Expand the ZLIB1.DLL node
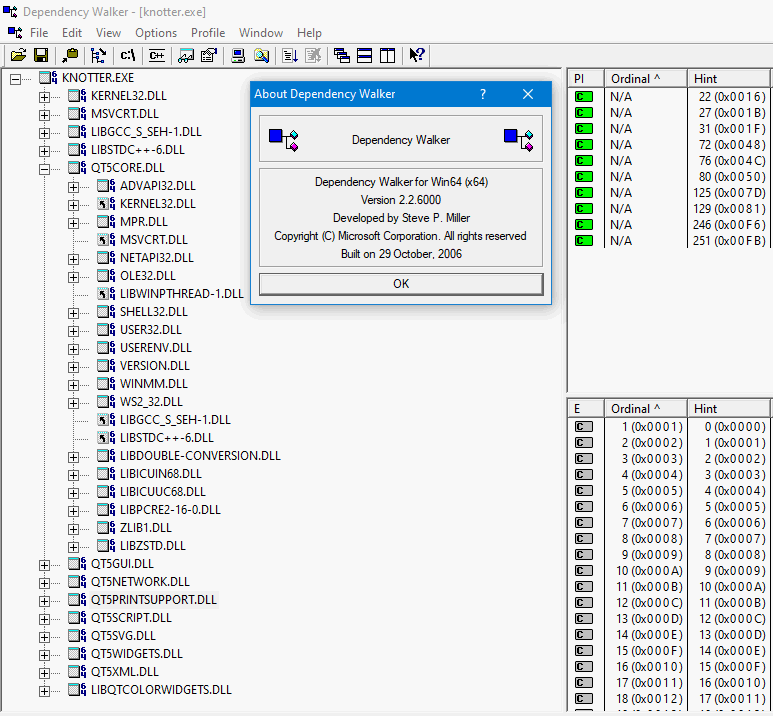Image resolution: width=773 pixels, height=716 pixels. (73, 529)
